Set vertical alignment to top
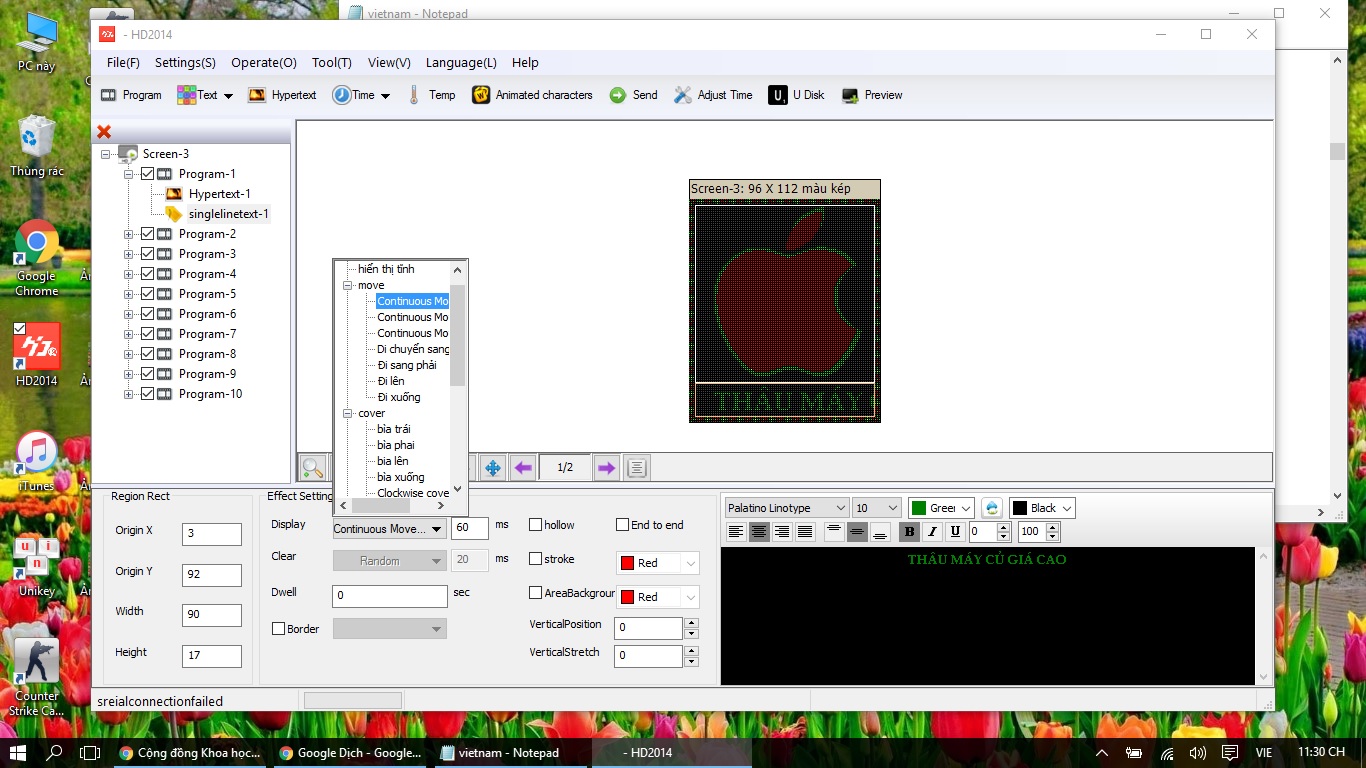 point(834,532)
